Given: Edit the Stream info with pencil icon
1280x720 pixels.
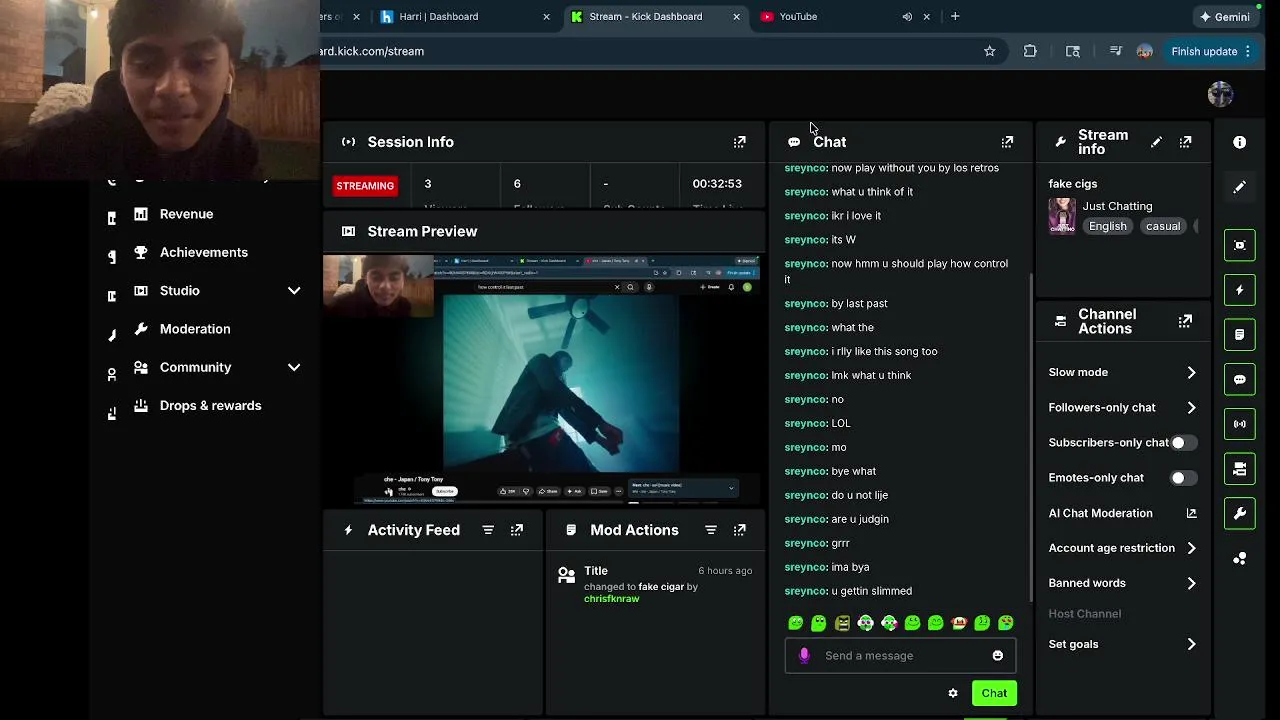Looking at the screenshot, I should pos(1156,142).
